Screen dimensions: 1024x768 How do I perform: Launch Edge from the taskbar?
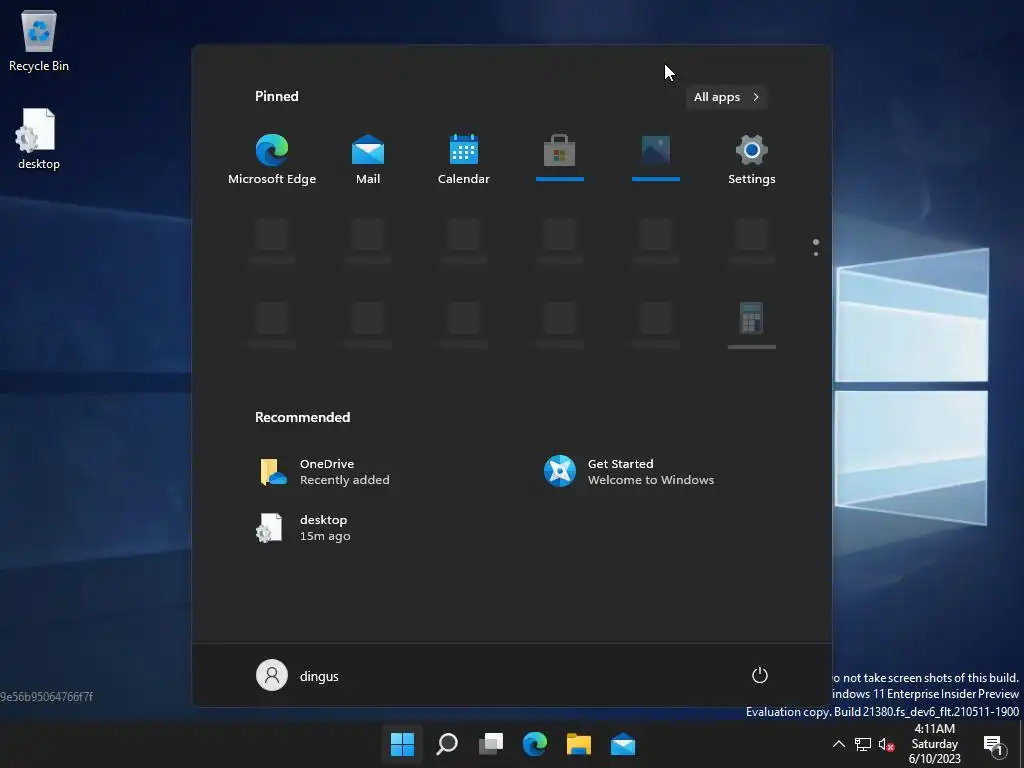535,744
